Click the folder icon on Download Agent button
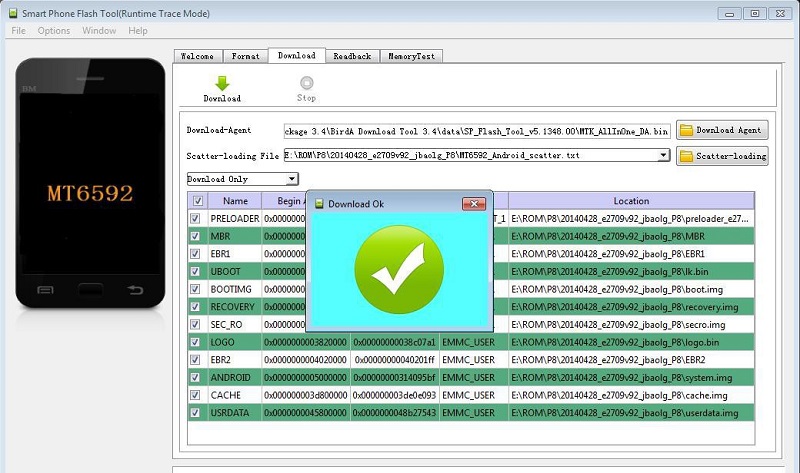Viewport: 800px width, 473px height. (687, 130)
